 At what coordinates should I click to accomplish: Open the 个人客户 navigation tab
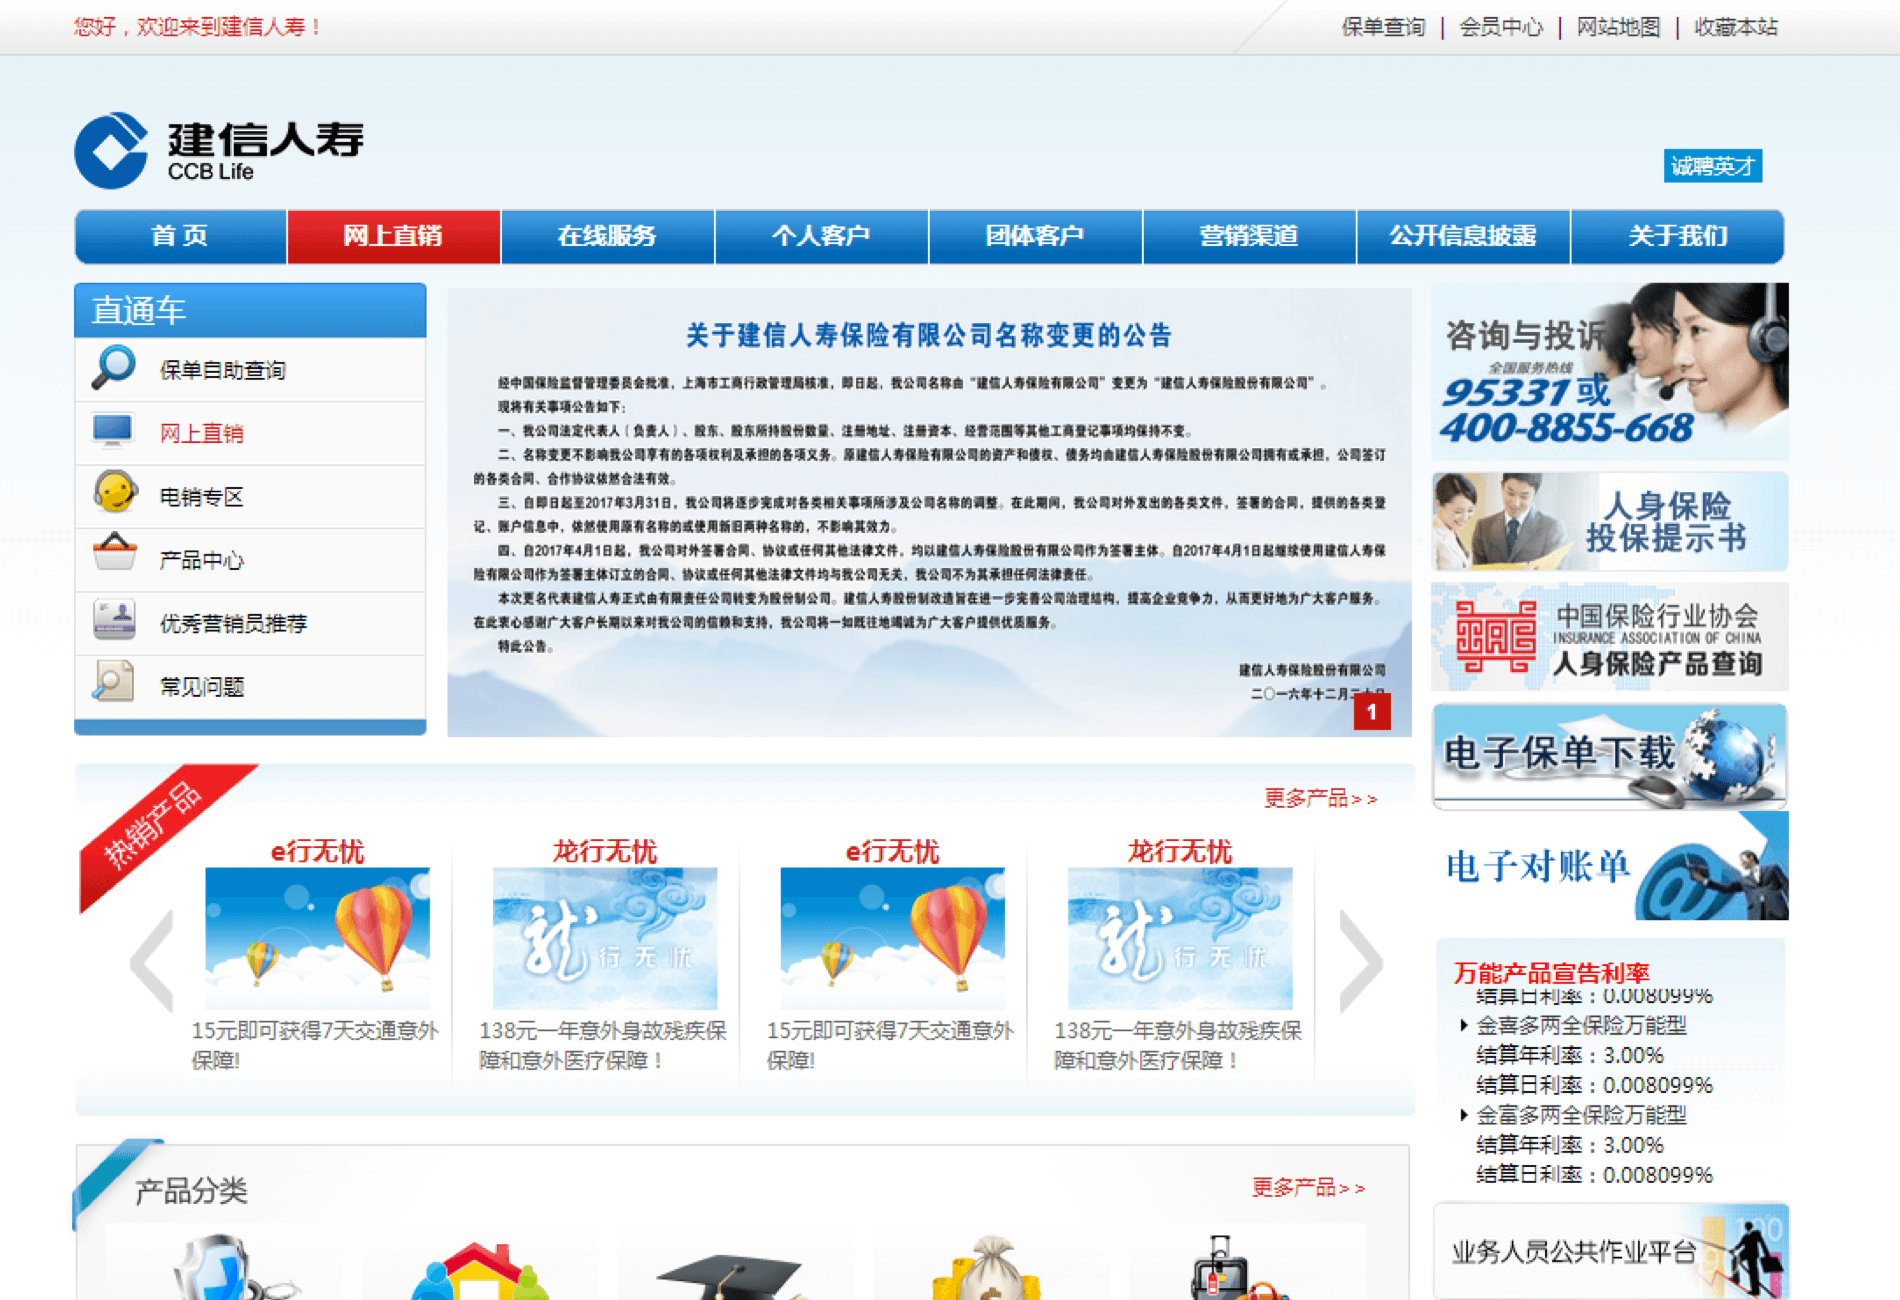[x=821, y=236]
